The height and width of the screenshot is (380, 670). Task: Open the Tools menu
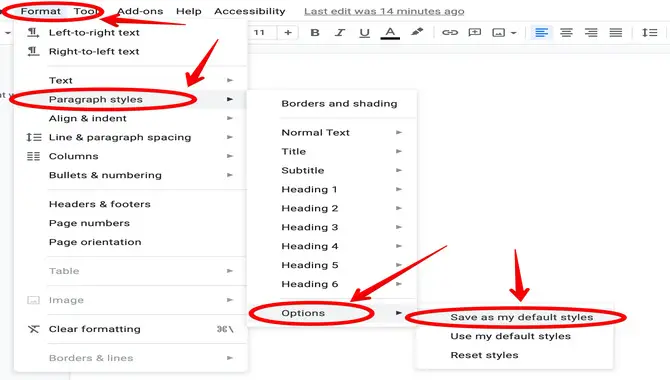tap(86, 11)
